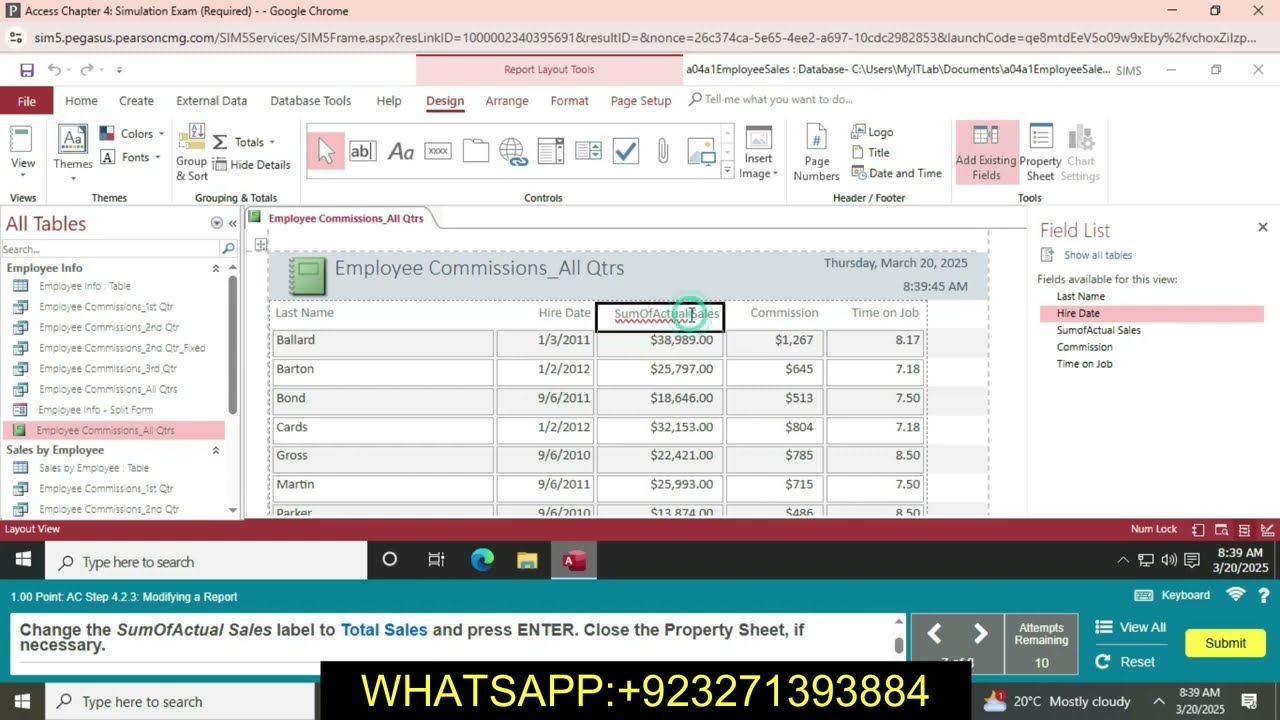Viewport: 1280px width, 720px height.
Task: Click Page Numbers in Header / Footer
Action: pyautogui.click(x=816, y=153)
